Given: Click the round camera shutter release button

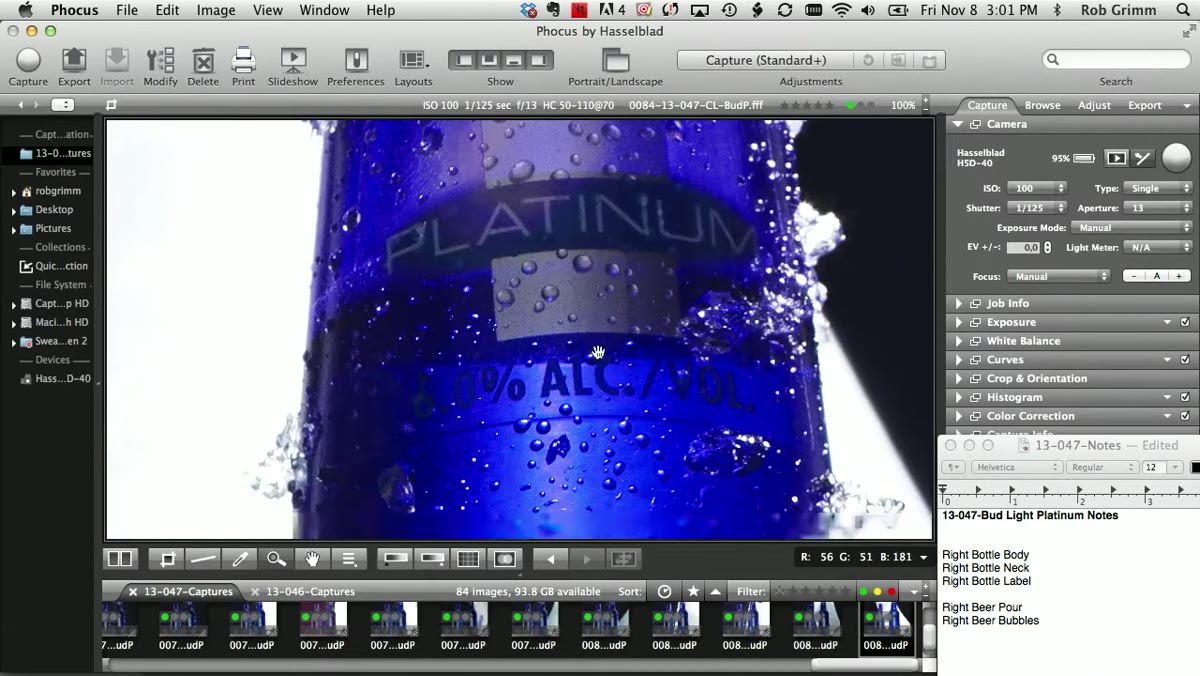Looking at the screenshot, I should click(1176, 158).
